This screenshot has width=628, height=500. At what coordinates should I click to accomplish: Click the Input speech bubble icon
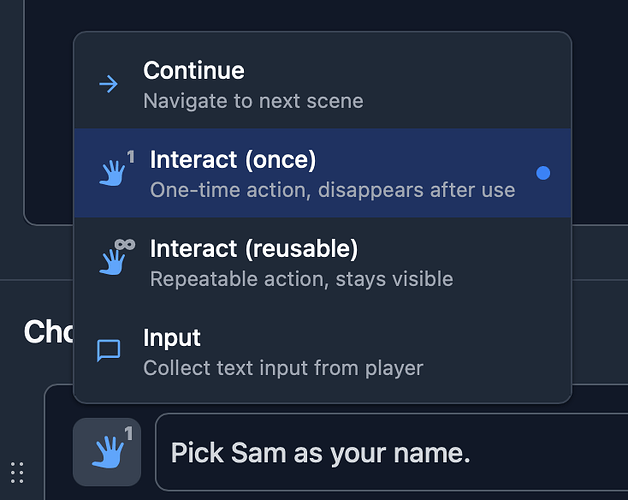[x=108, y=350]
